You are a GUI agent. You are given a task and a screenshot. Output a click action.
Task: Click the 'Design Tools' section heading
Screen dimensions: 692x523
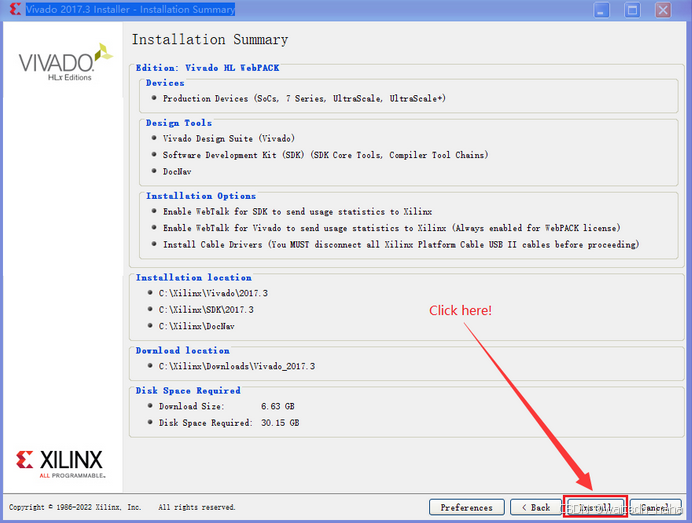tap(179, 123)
